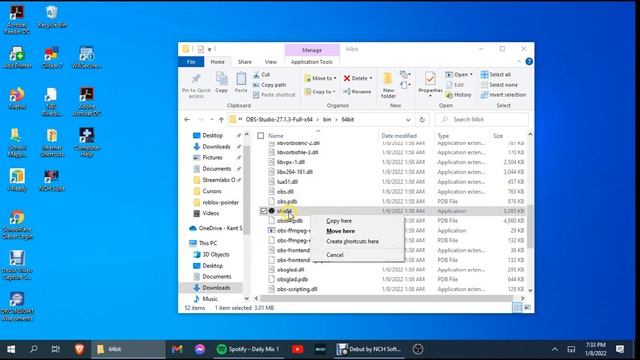Screen dimensions: 640x360
Task: Click Select all in the ribbon
Action: pyautogui.click(x=496, y=75)
